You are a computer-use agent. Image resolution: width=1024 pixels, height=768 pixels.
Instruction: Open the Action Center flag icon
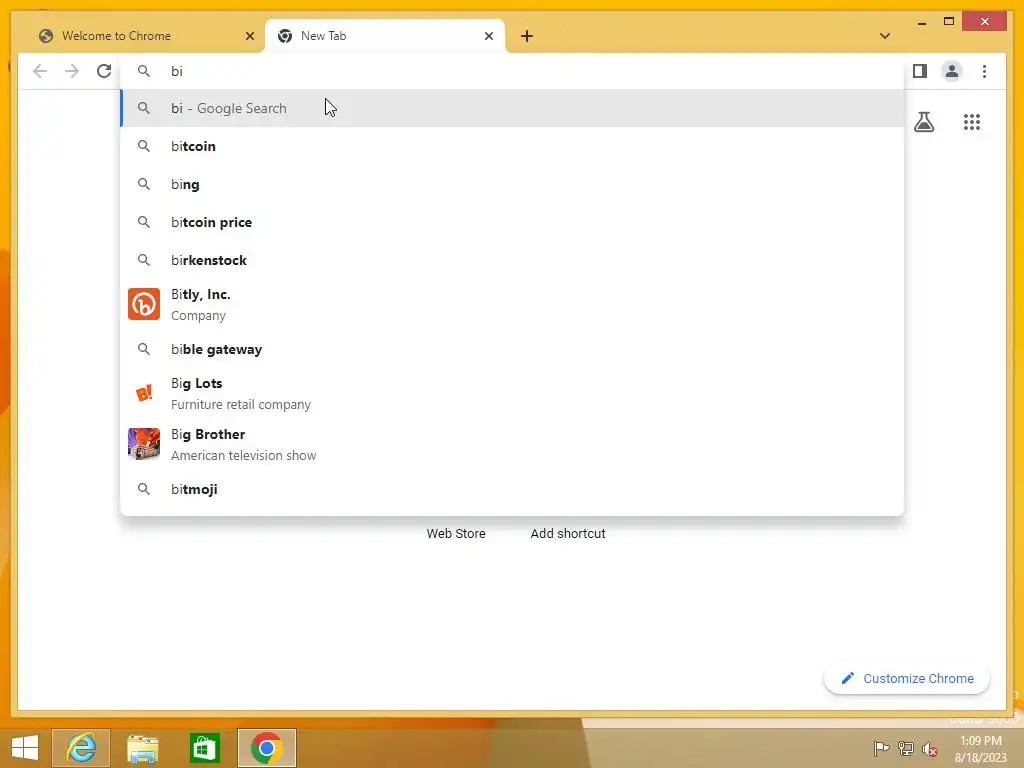pos(881,748)
